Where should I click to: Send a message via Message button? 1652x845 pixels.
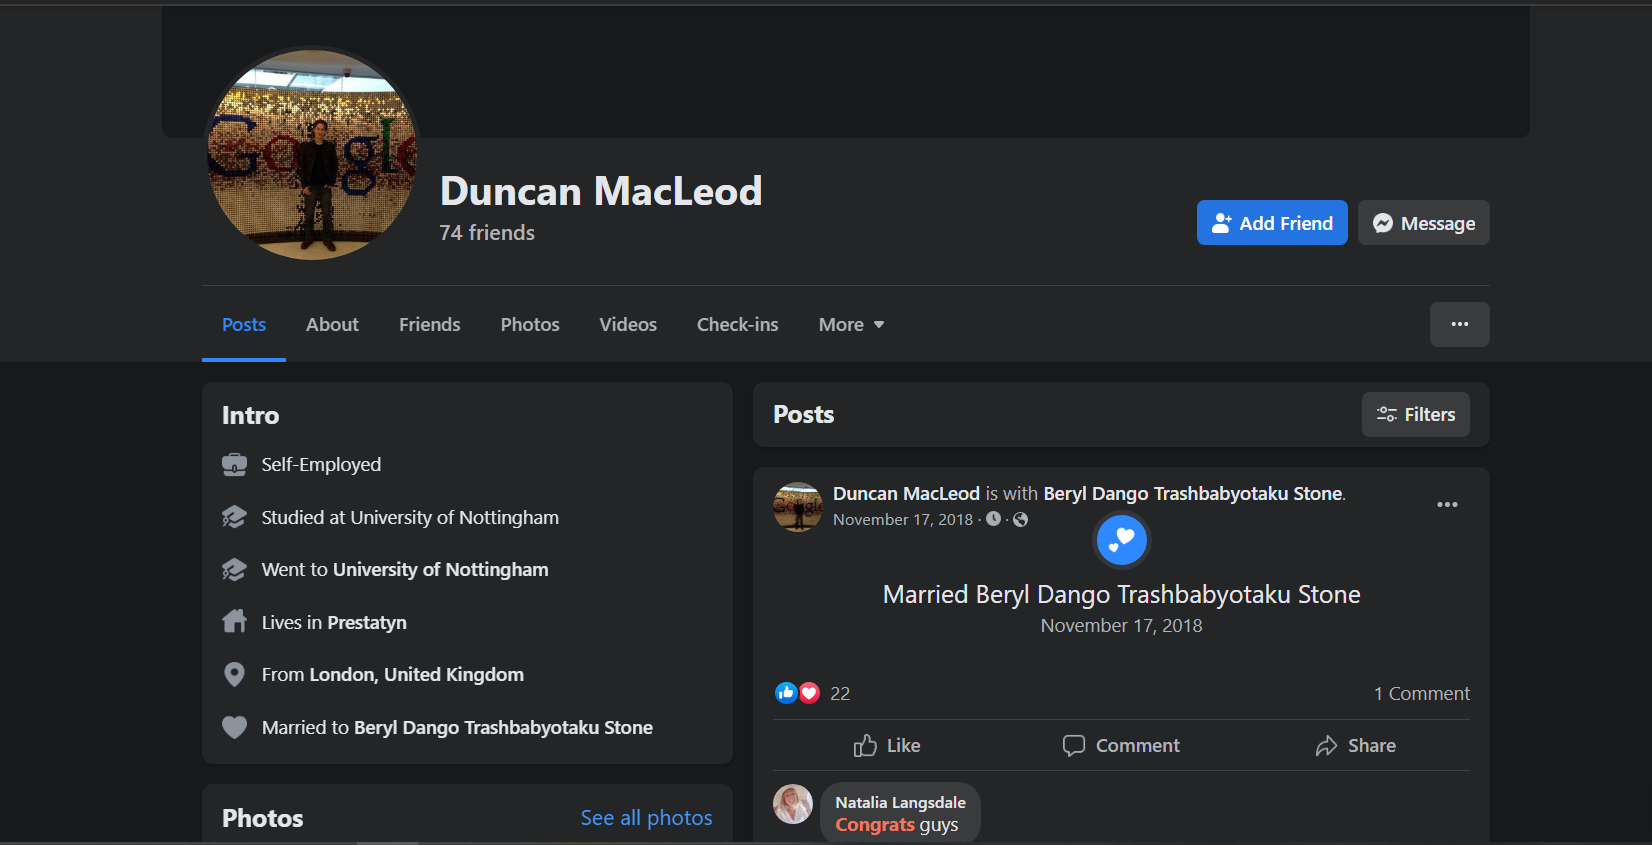pos(1424,223)
